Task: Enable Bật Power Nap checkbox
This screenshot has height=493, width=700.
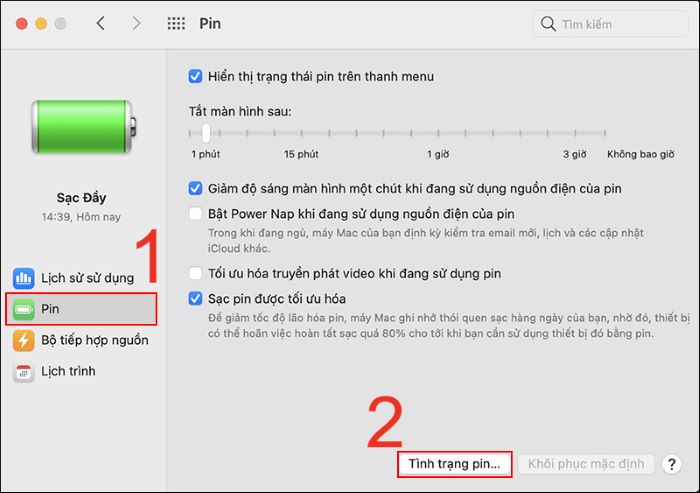Action: [195, 213]
